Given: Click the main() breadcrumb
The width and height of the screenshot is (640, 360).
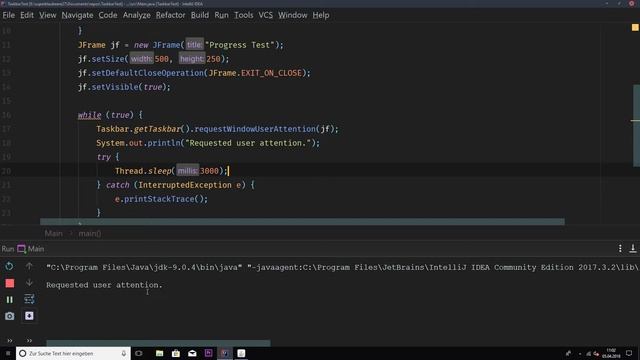Looking at the screenshot, I should (90, 233).
